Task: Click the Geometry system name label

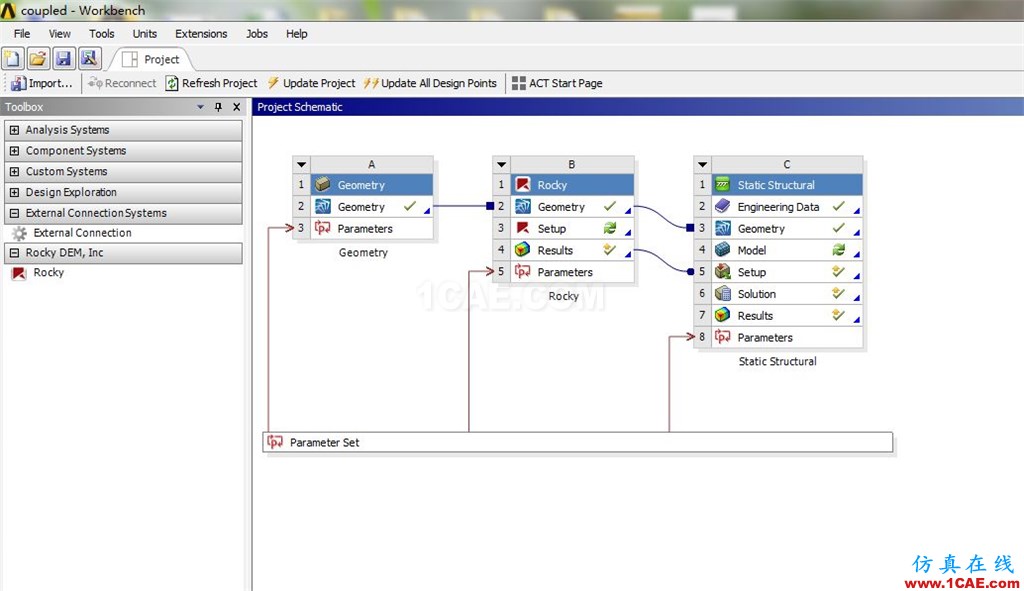Action: point(363,253)
